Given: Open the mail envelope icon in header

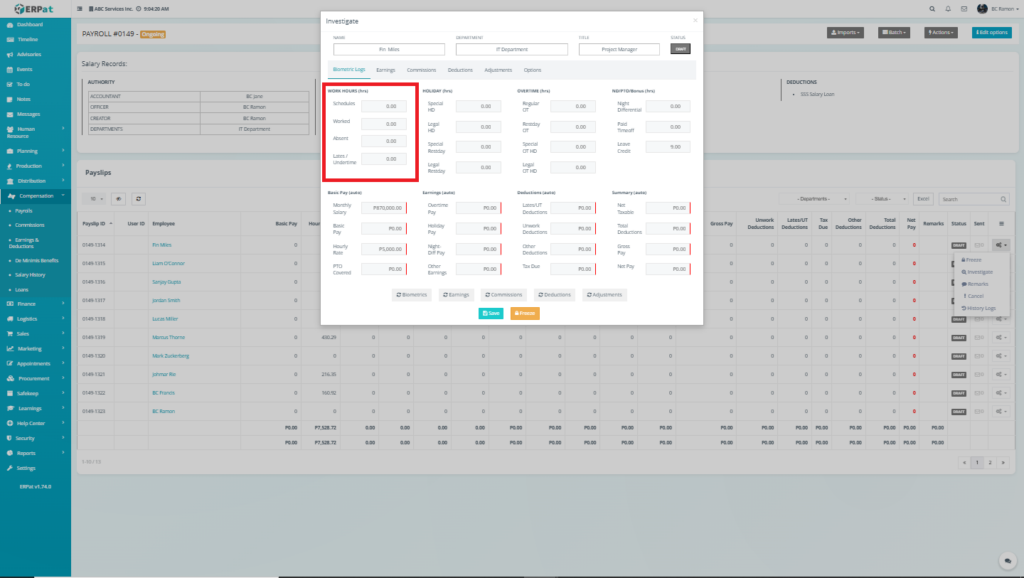Looking at the screenshot, I should 964,8.
